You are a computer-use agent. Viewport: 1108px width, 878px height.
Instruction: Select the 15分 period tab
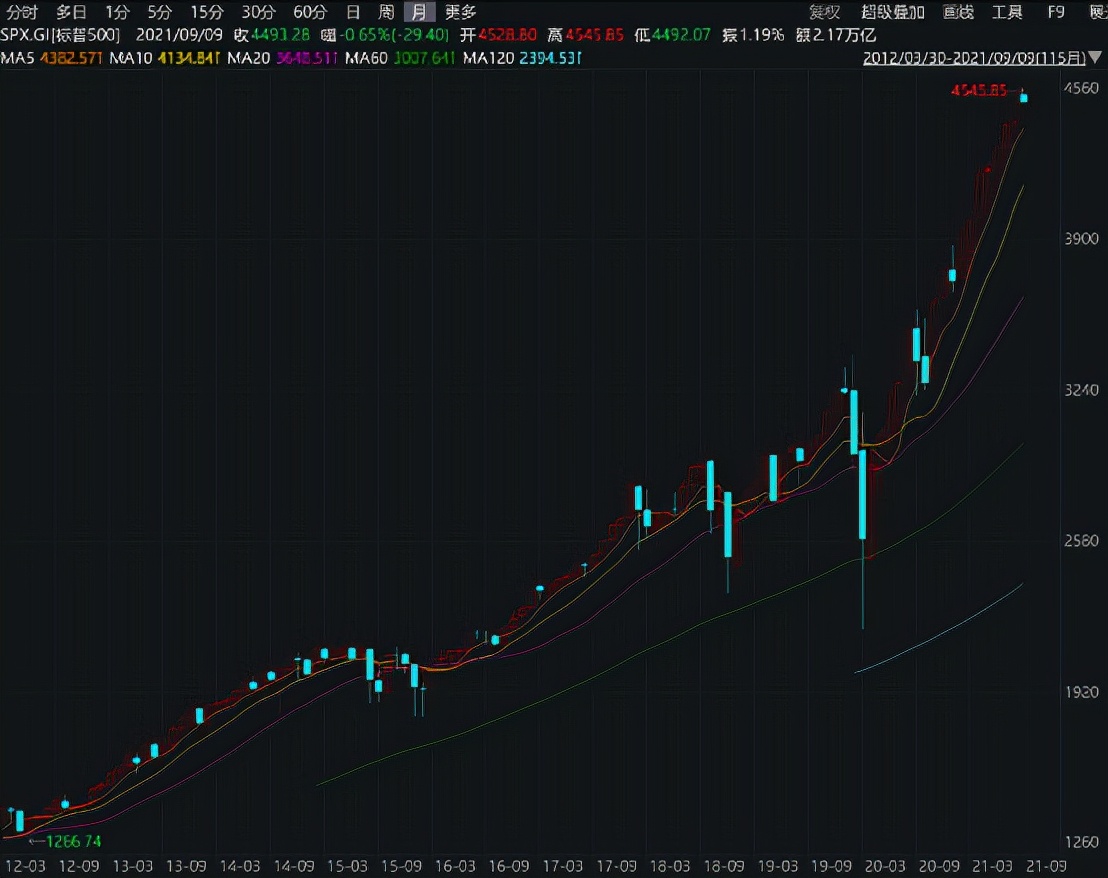point(206,13)
